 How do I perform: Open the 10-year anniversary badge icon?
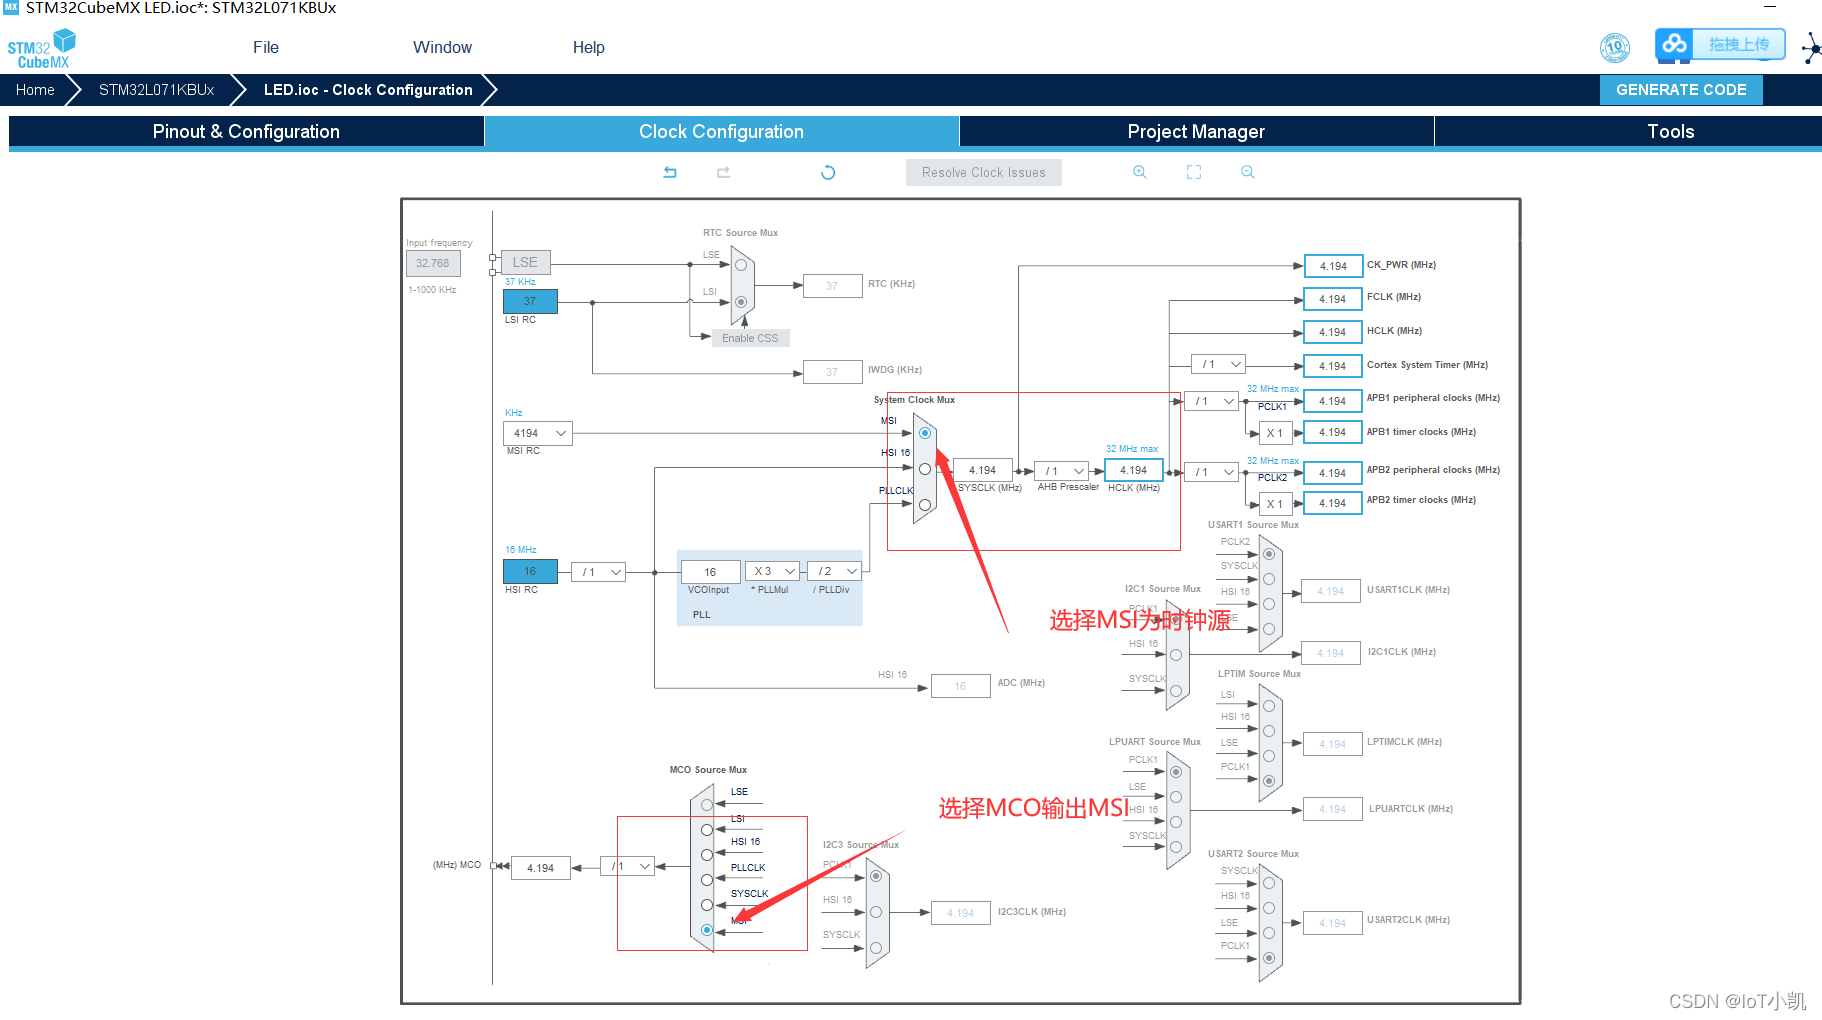(x=1615, y=47)
